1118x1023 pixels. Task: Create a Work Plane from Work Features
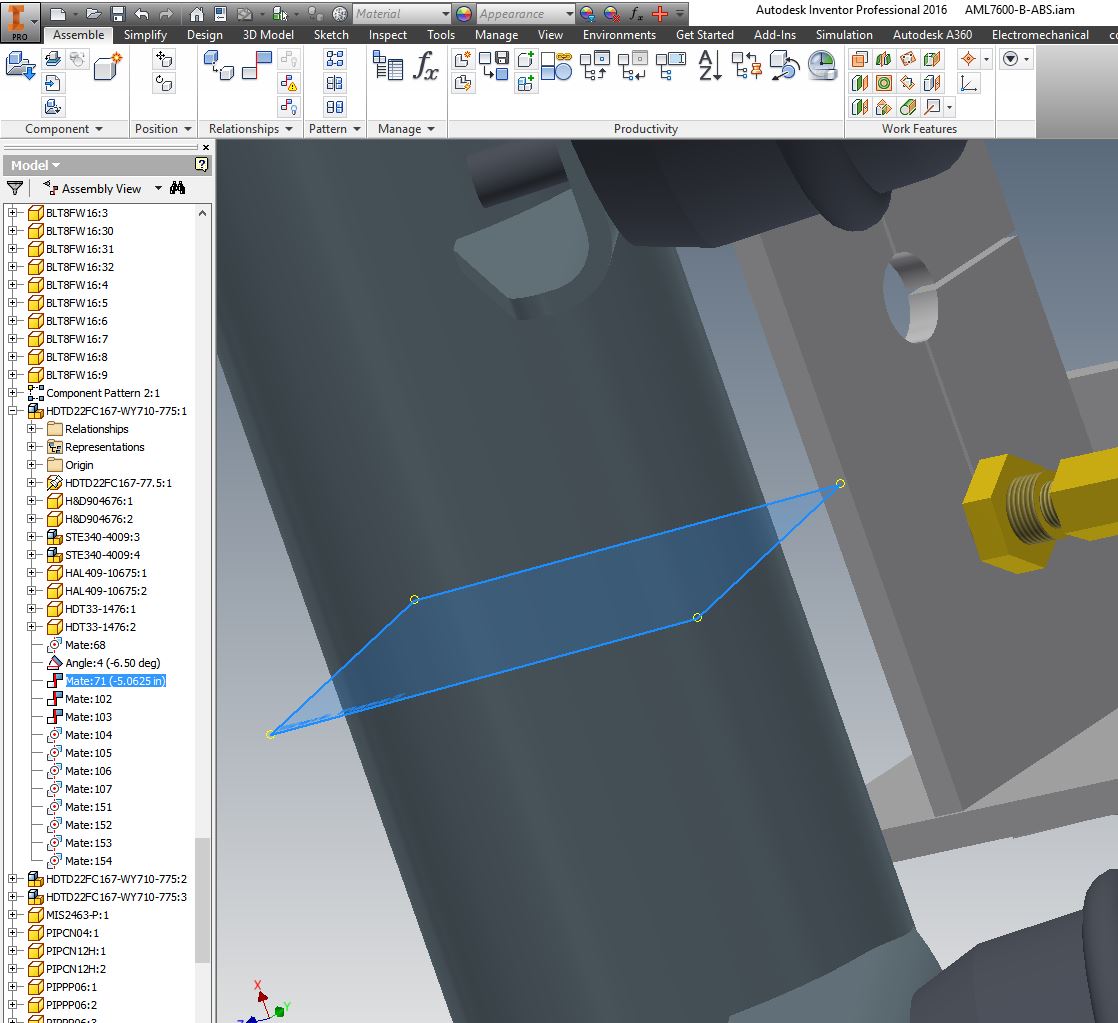click(860, 58)
